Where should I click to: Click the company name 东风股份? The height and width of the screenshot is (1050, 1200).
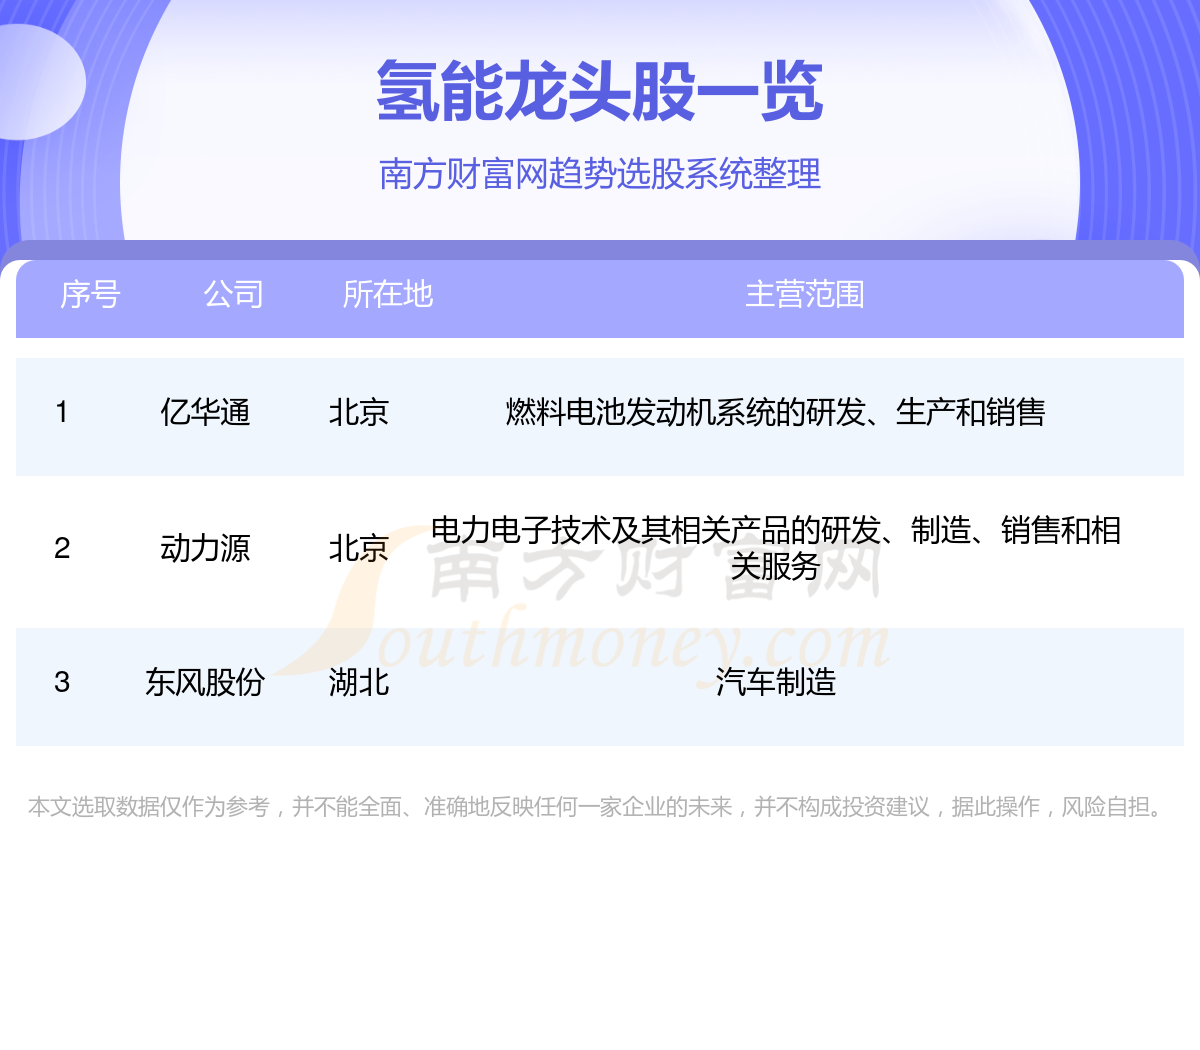(205, 682)
